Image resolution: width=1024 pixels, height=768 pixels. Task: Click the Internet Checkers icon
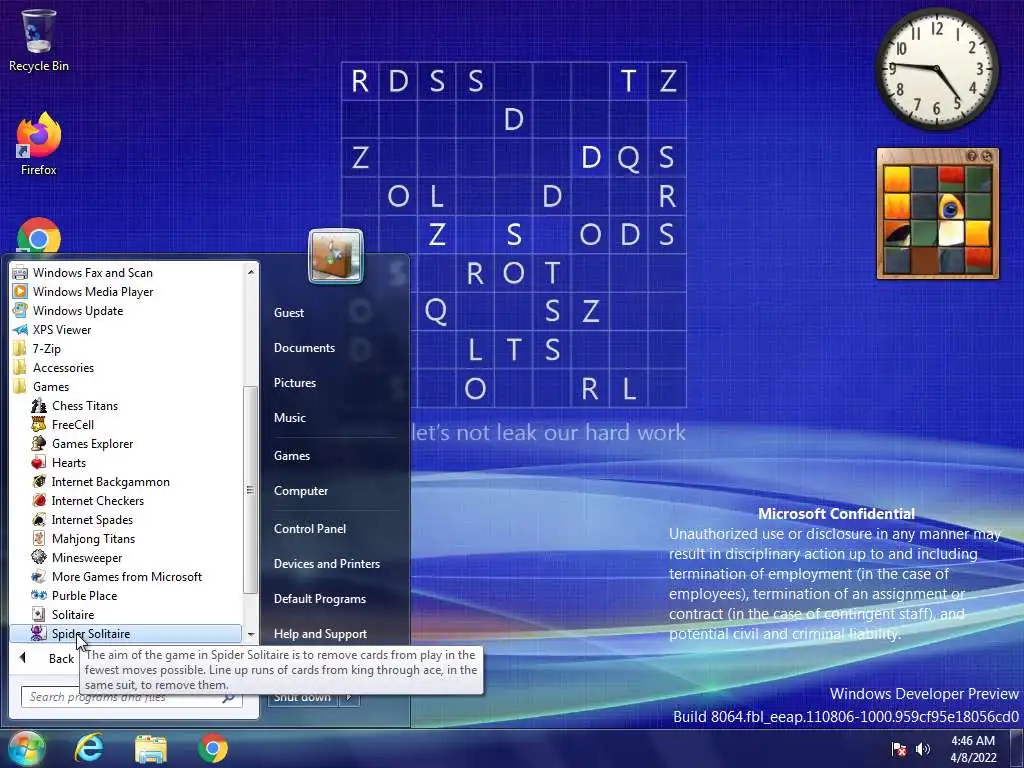tap(39, 500)
